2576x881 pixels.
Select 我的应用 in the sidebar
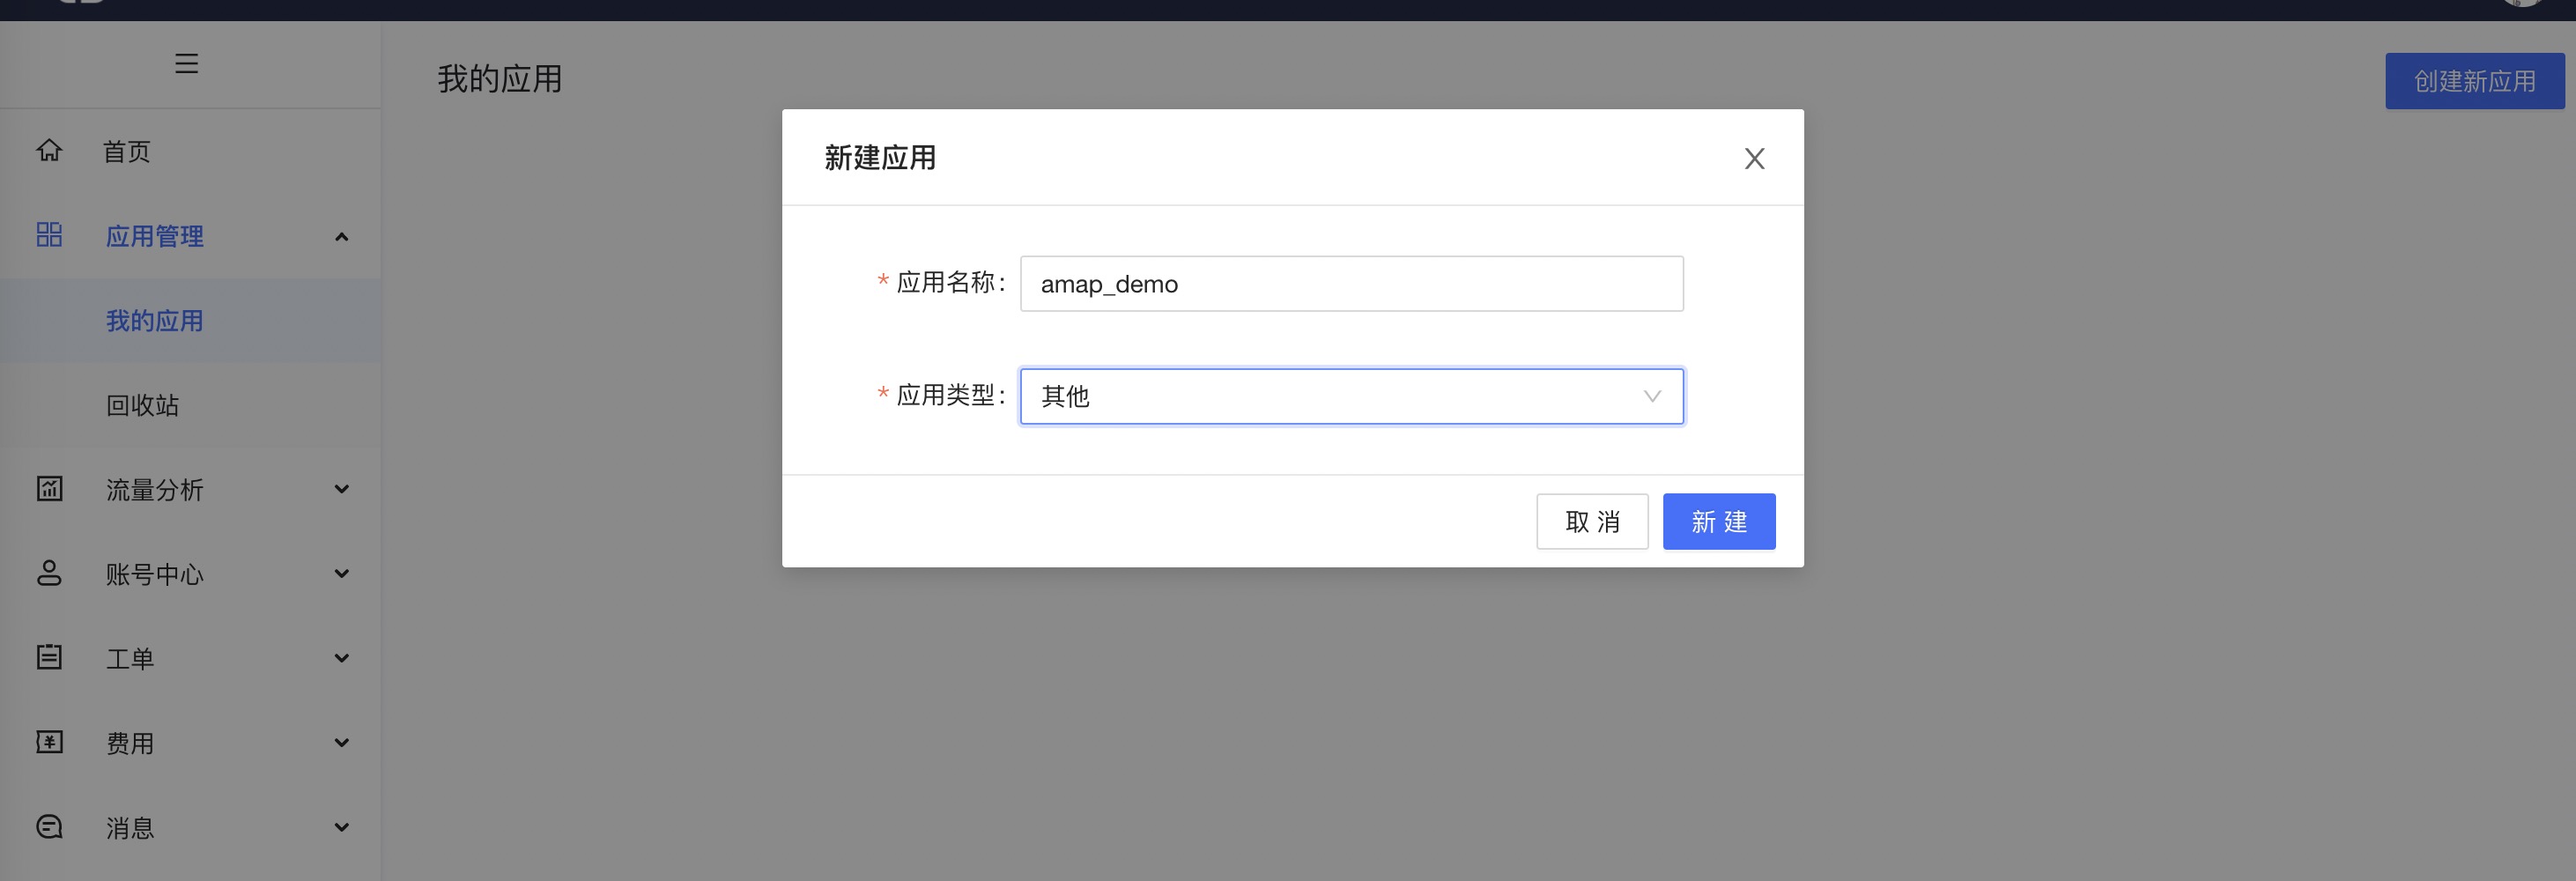(x=154, y=321)
